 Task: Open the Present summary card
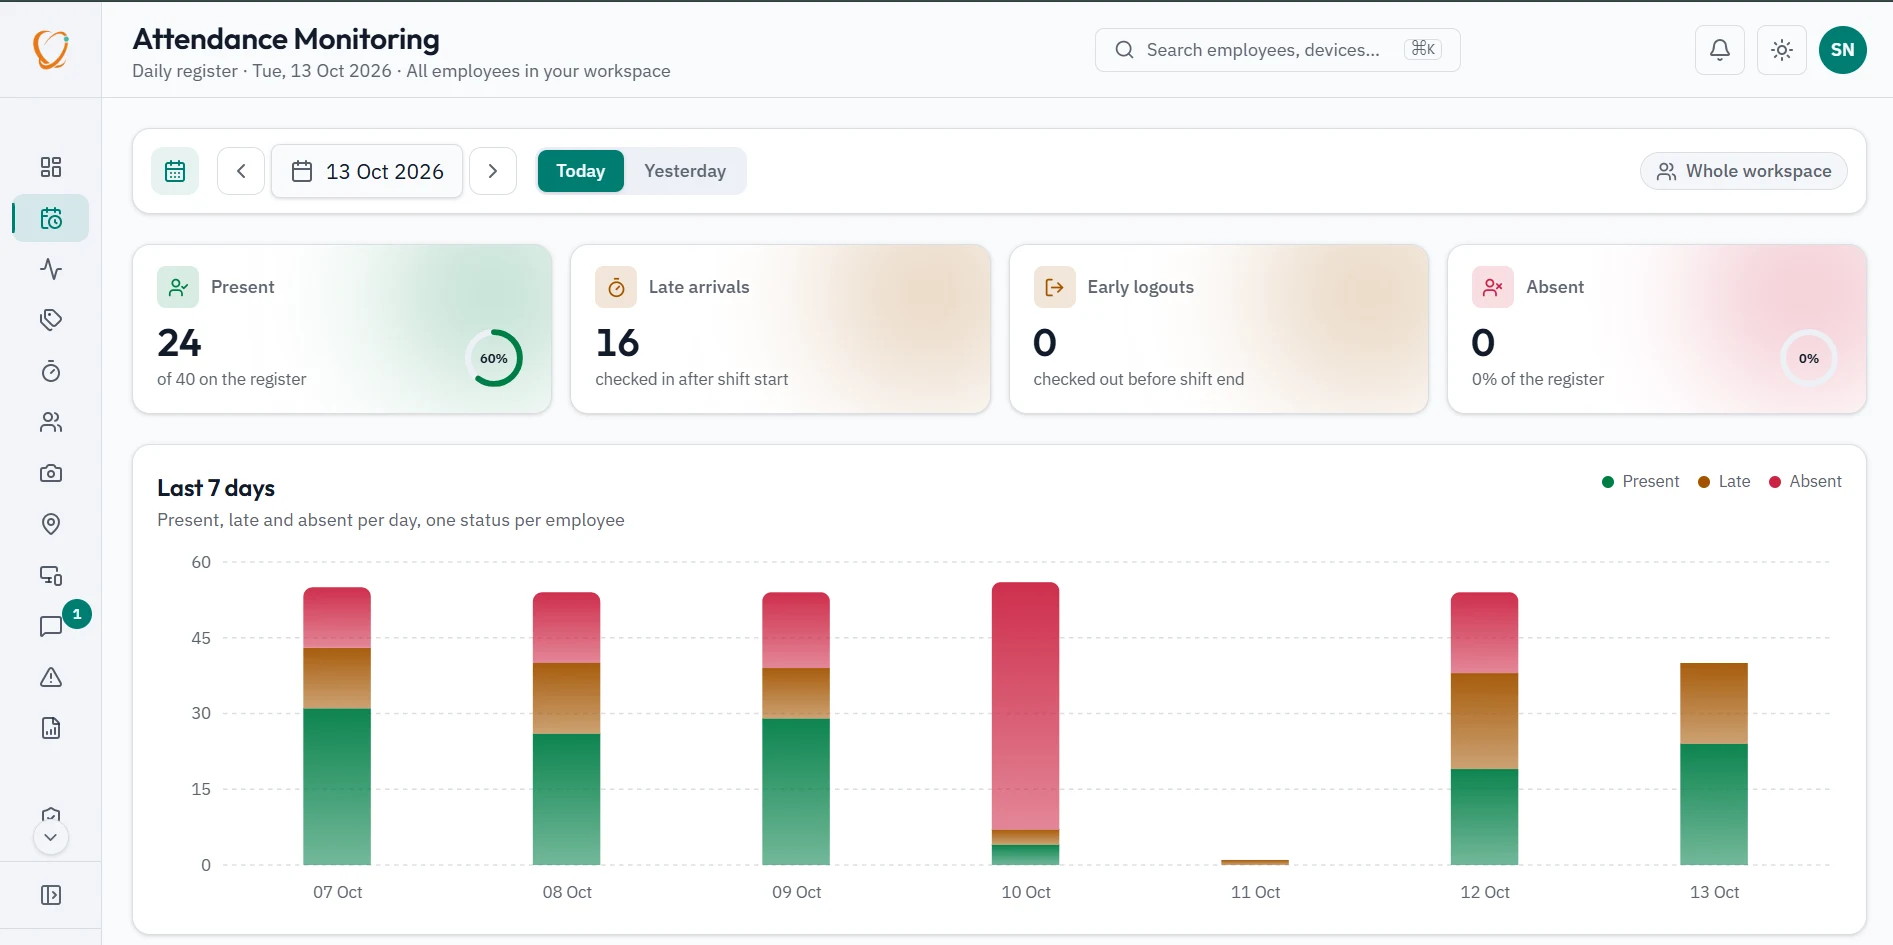tap(342, 329)
